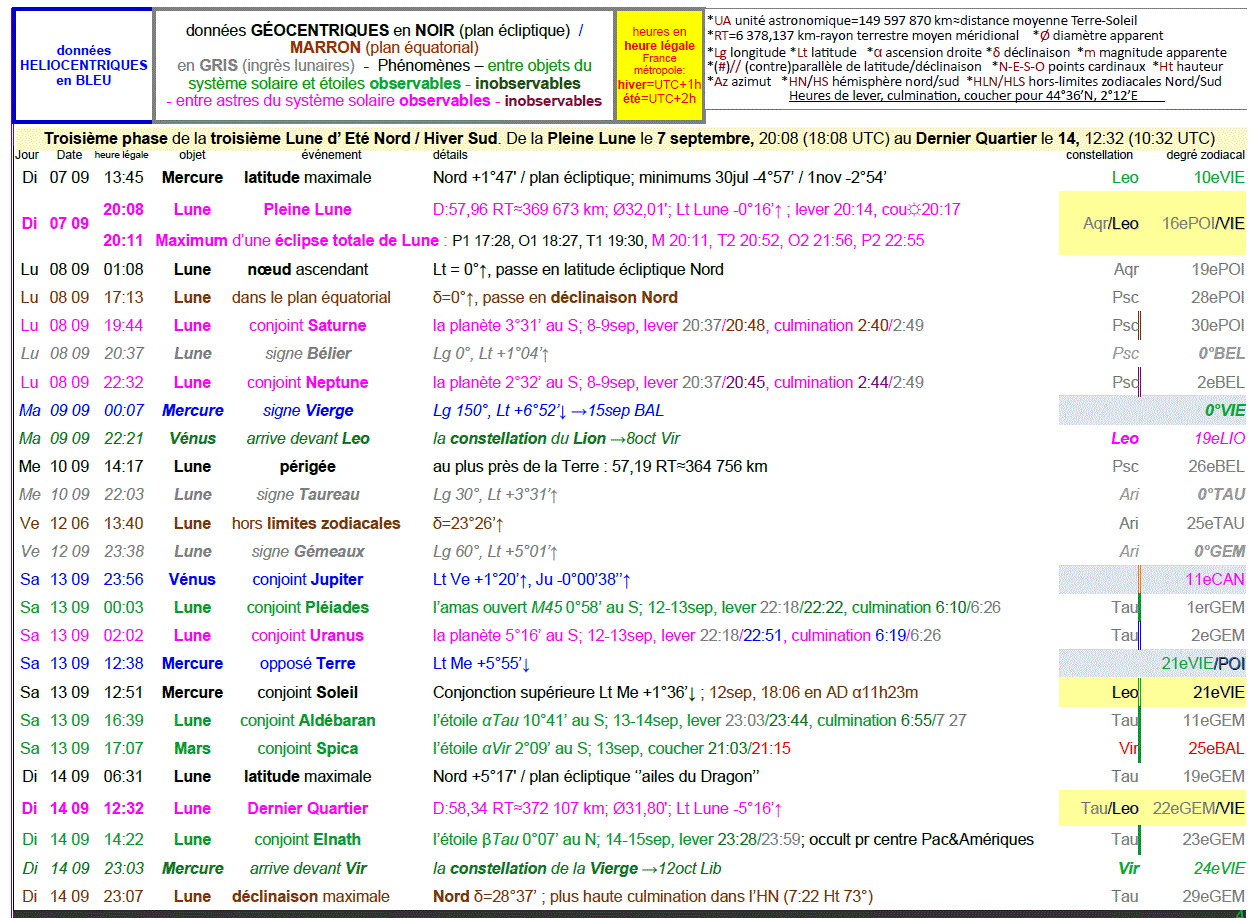Click the 'degré zodiacal' column header
Image resolution: width=1259 pixels, height=918 pixels.
1205,155
